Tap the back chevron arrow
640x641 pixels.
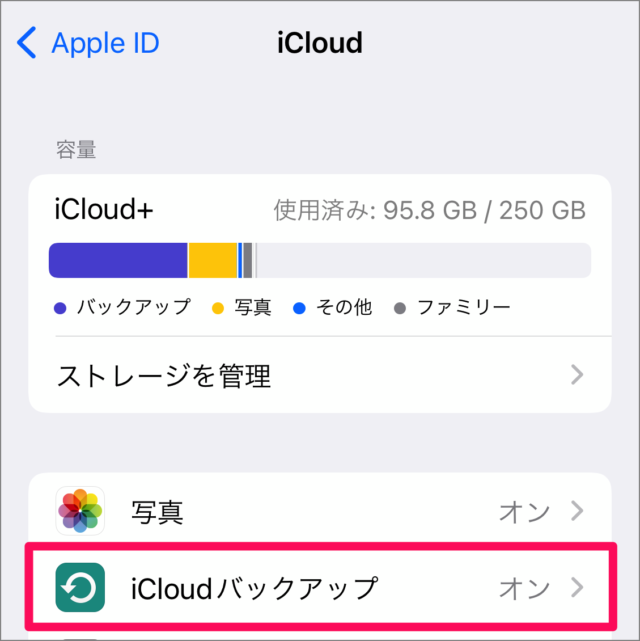pyautogui.click(x=27, y=43)
